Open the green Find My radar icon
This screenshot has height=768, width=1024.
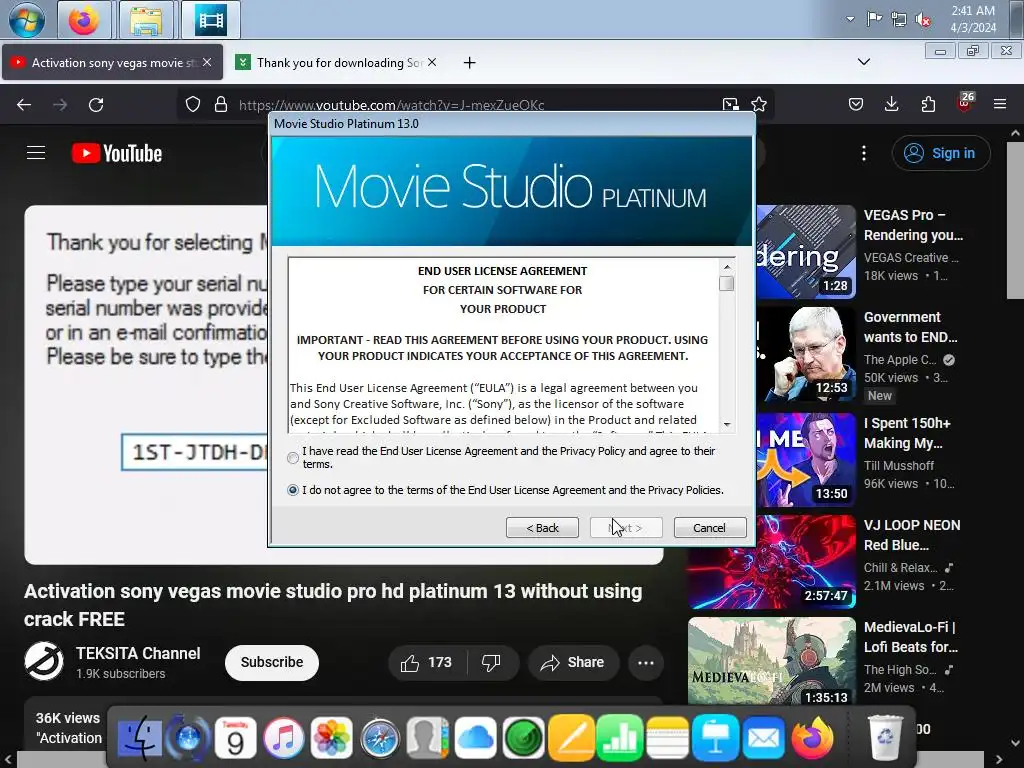(523, 739)
